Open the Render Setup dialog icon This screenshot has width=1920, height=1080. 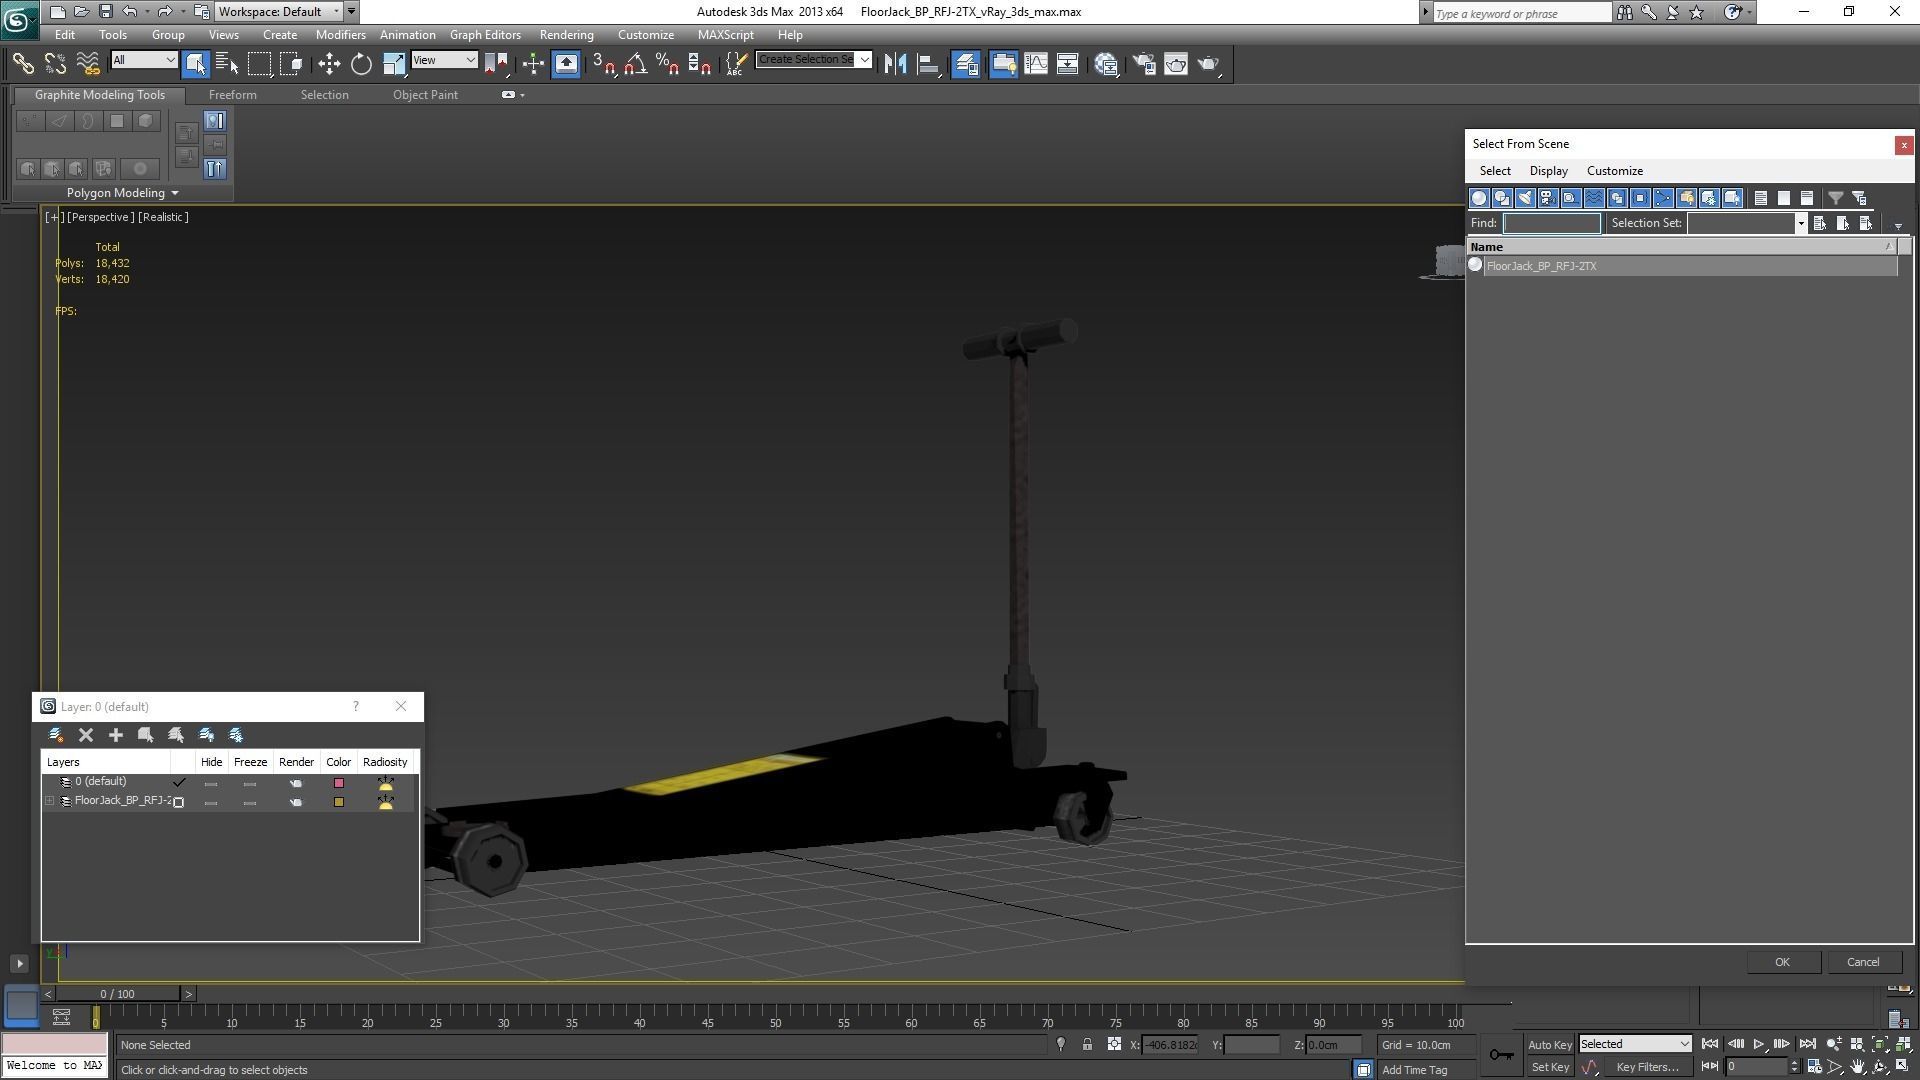click(1144, 64)
